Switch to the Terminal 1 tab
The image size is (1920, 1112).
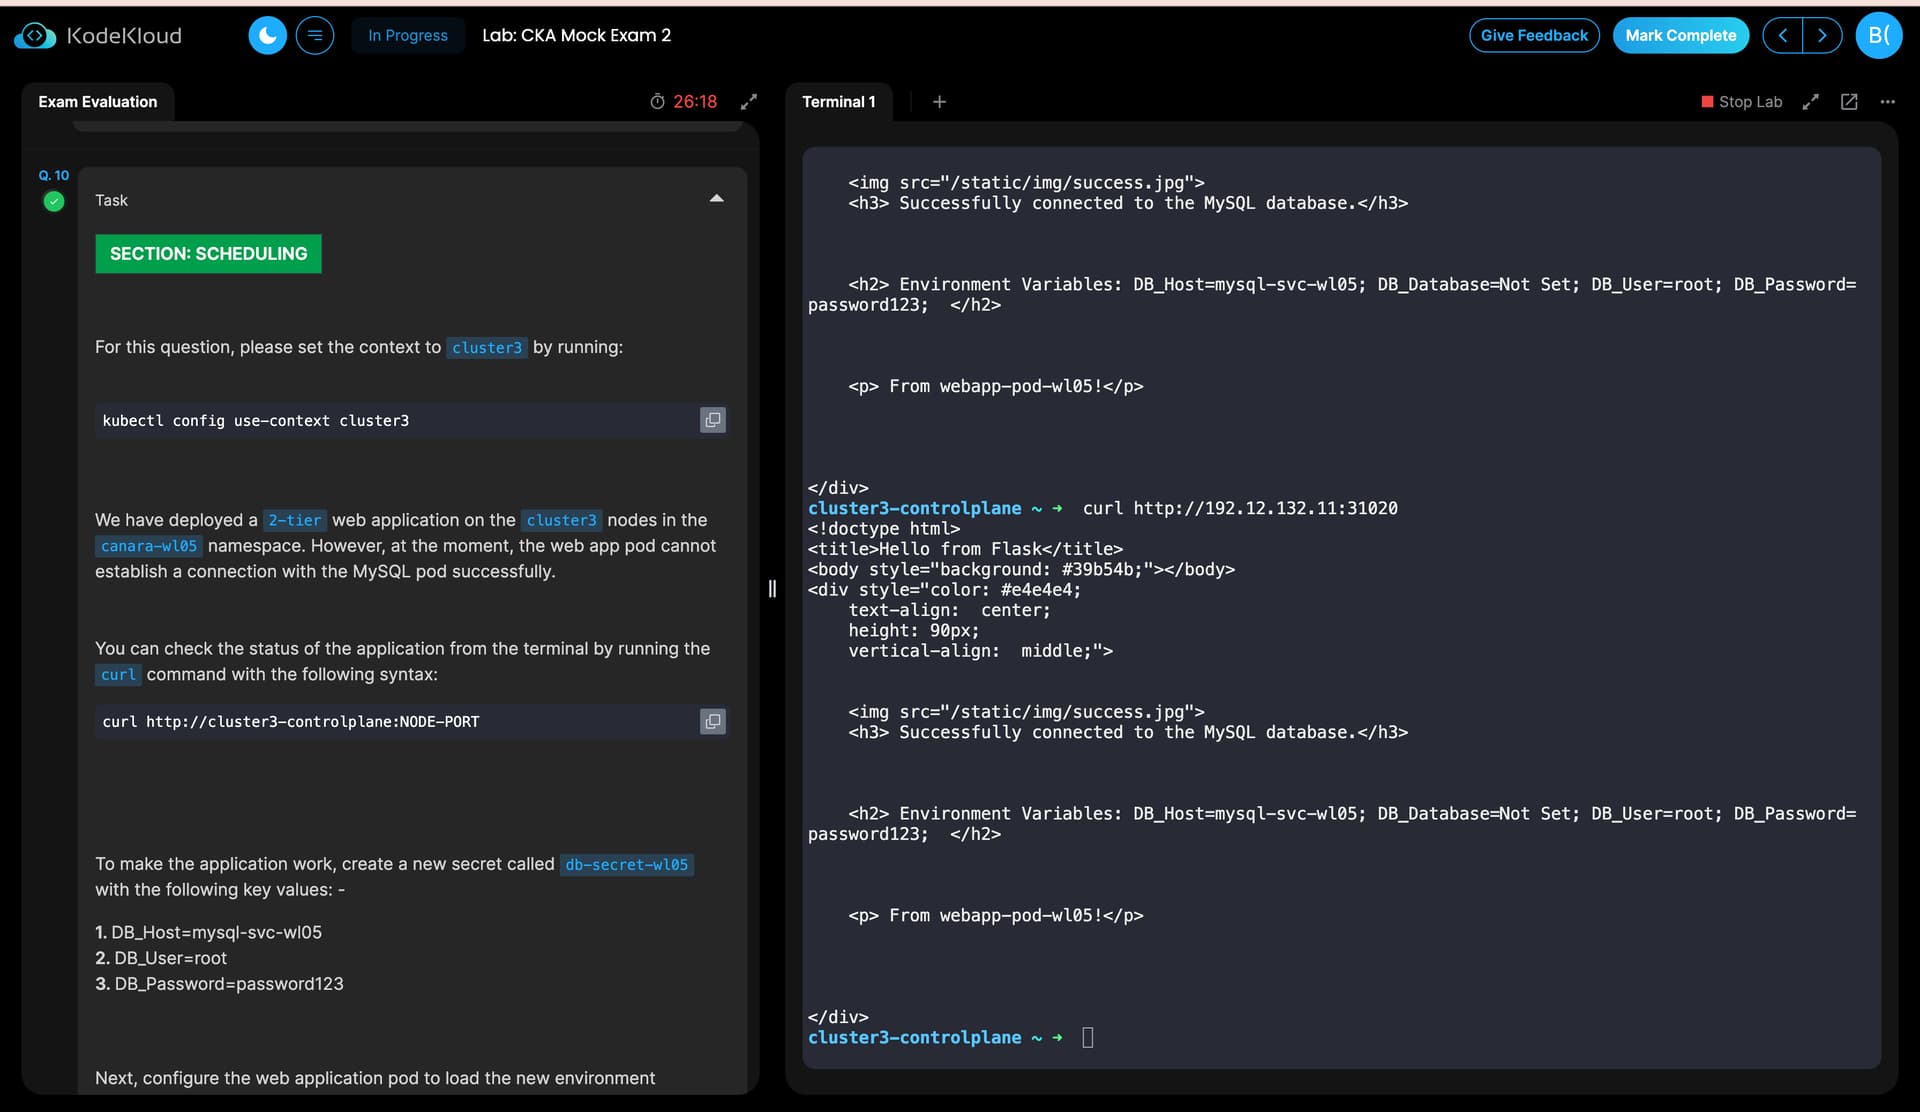pos(838,102)
